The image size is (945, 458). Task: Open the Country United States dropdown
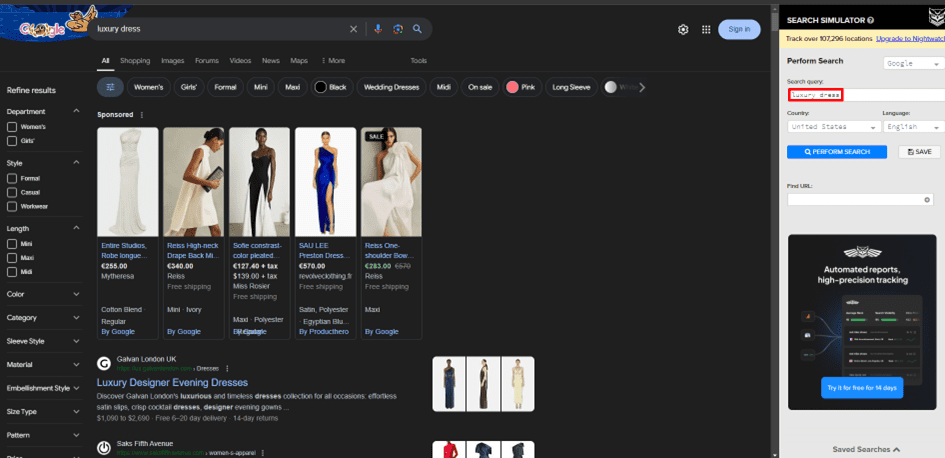tap(834, 127)
